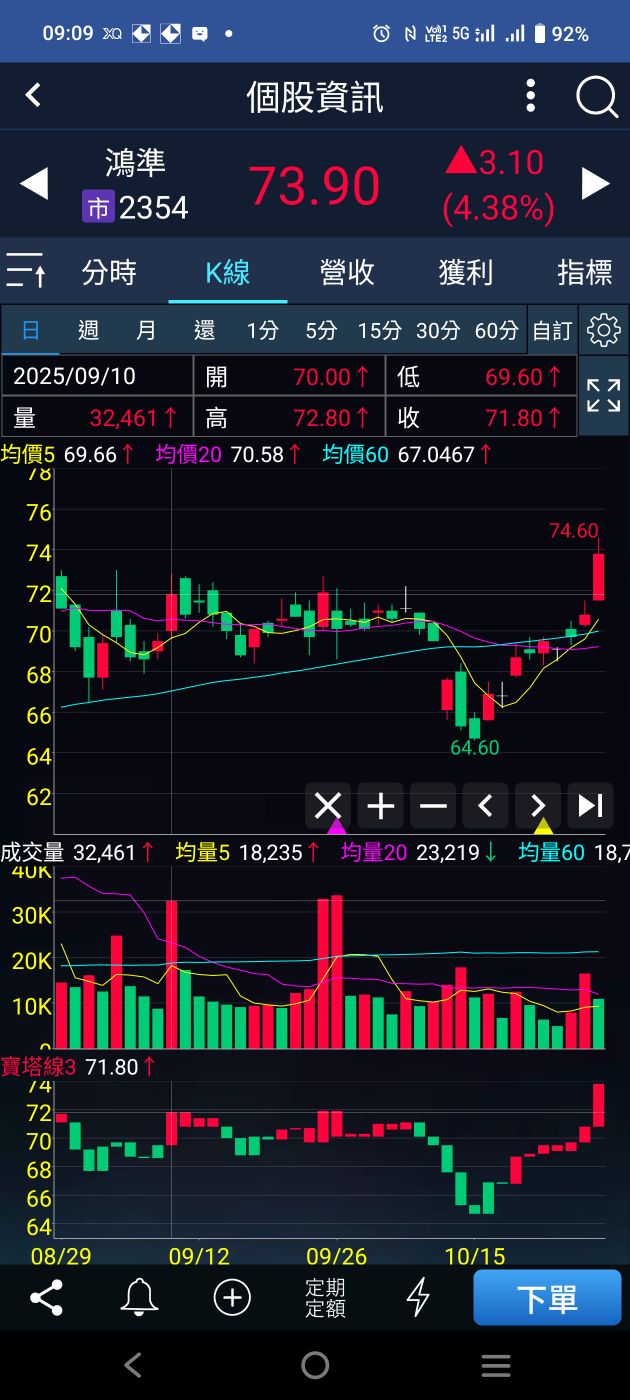630x1400 pixels.
Task: Switch to 獲利 tab
Action: tap(466, 272)
